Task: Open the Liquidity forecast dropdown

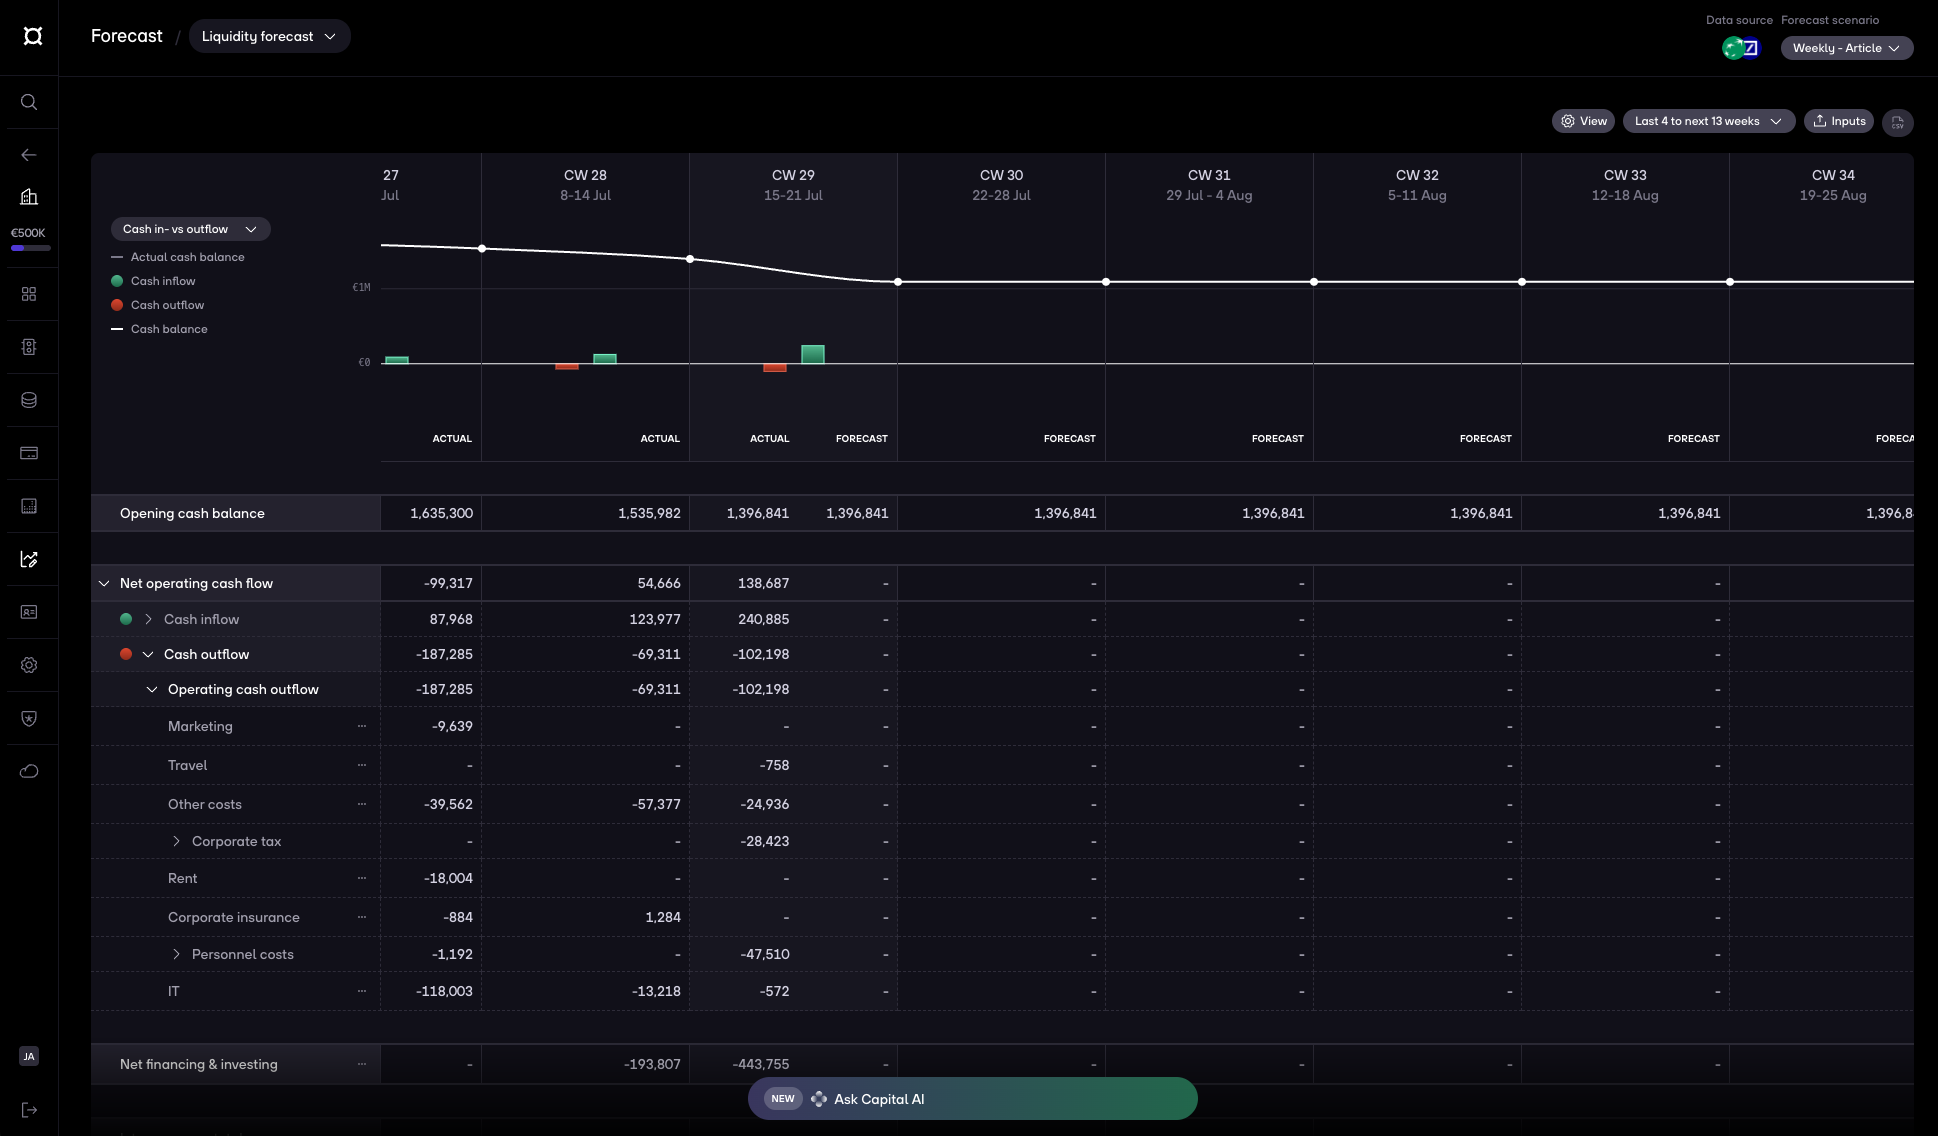Action: coord(269,36)
